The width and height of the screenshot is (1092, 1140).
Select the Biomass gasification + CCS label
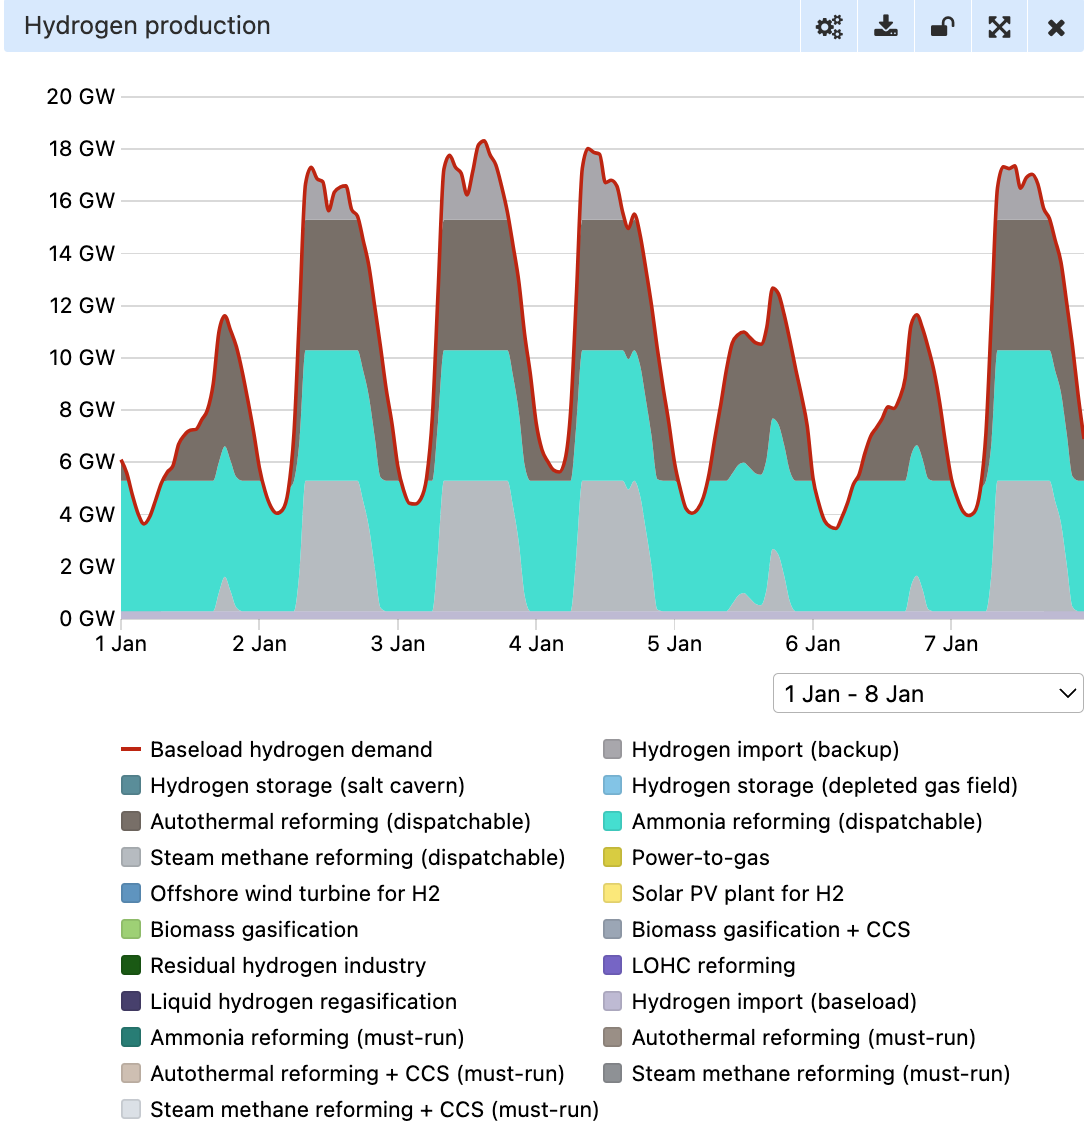(x=771, y=929)
